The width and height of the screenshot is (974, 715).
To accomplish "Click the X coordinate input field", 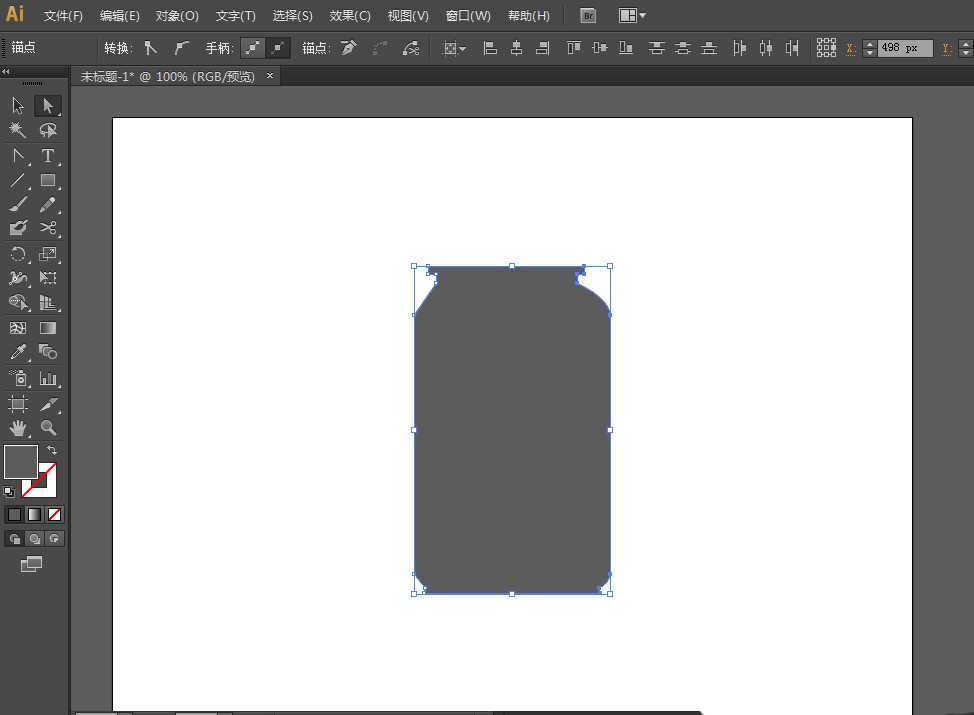I will click(x=905, y=48).
